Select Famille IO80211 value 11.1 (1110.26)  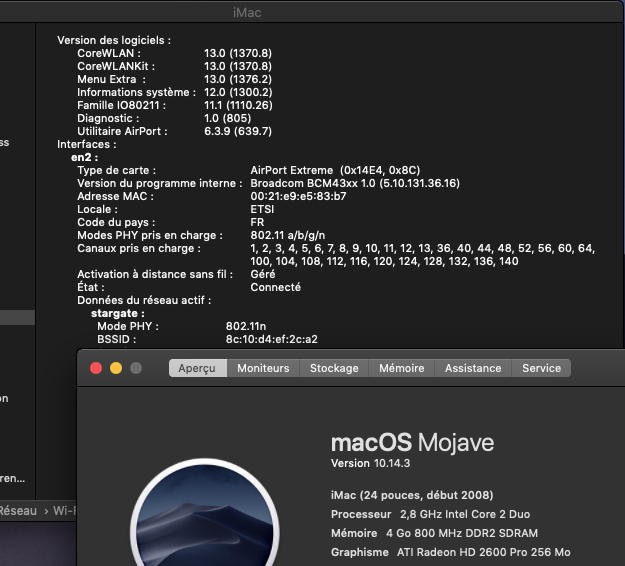tap(238, 105)
